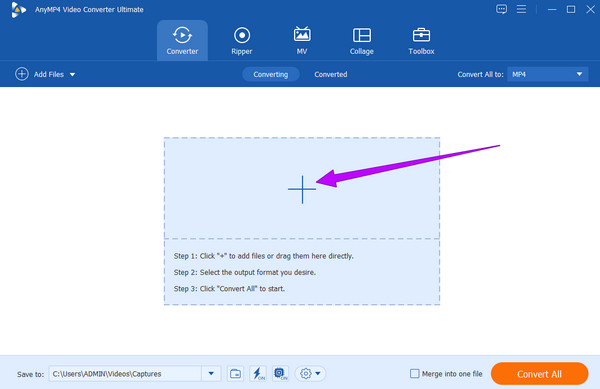Open the gear settings icon
The width and height of the screenshot is (600, 389).
pos(306,374)
